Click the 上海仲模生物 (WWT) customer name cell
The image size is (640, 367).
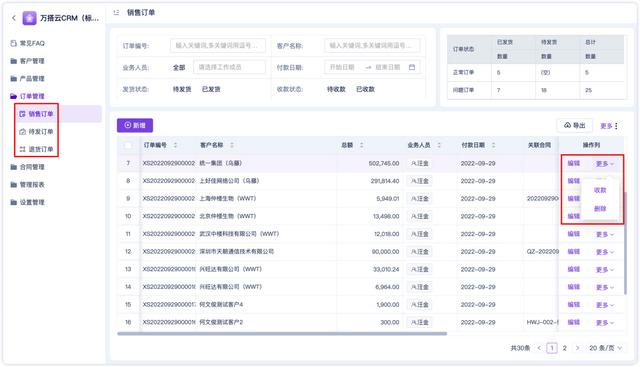click(x=227, y=198)
